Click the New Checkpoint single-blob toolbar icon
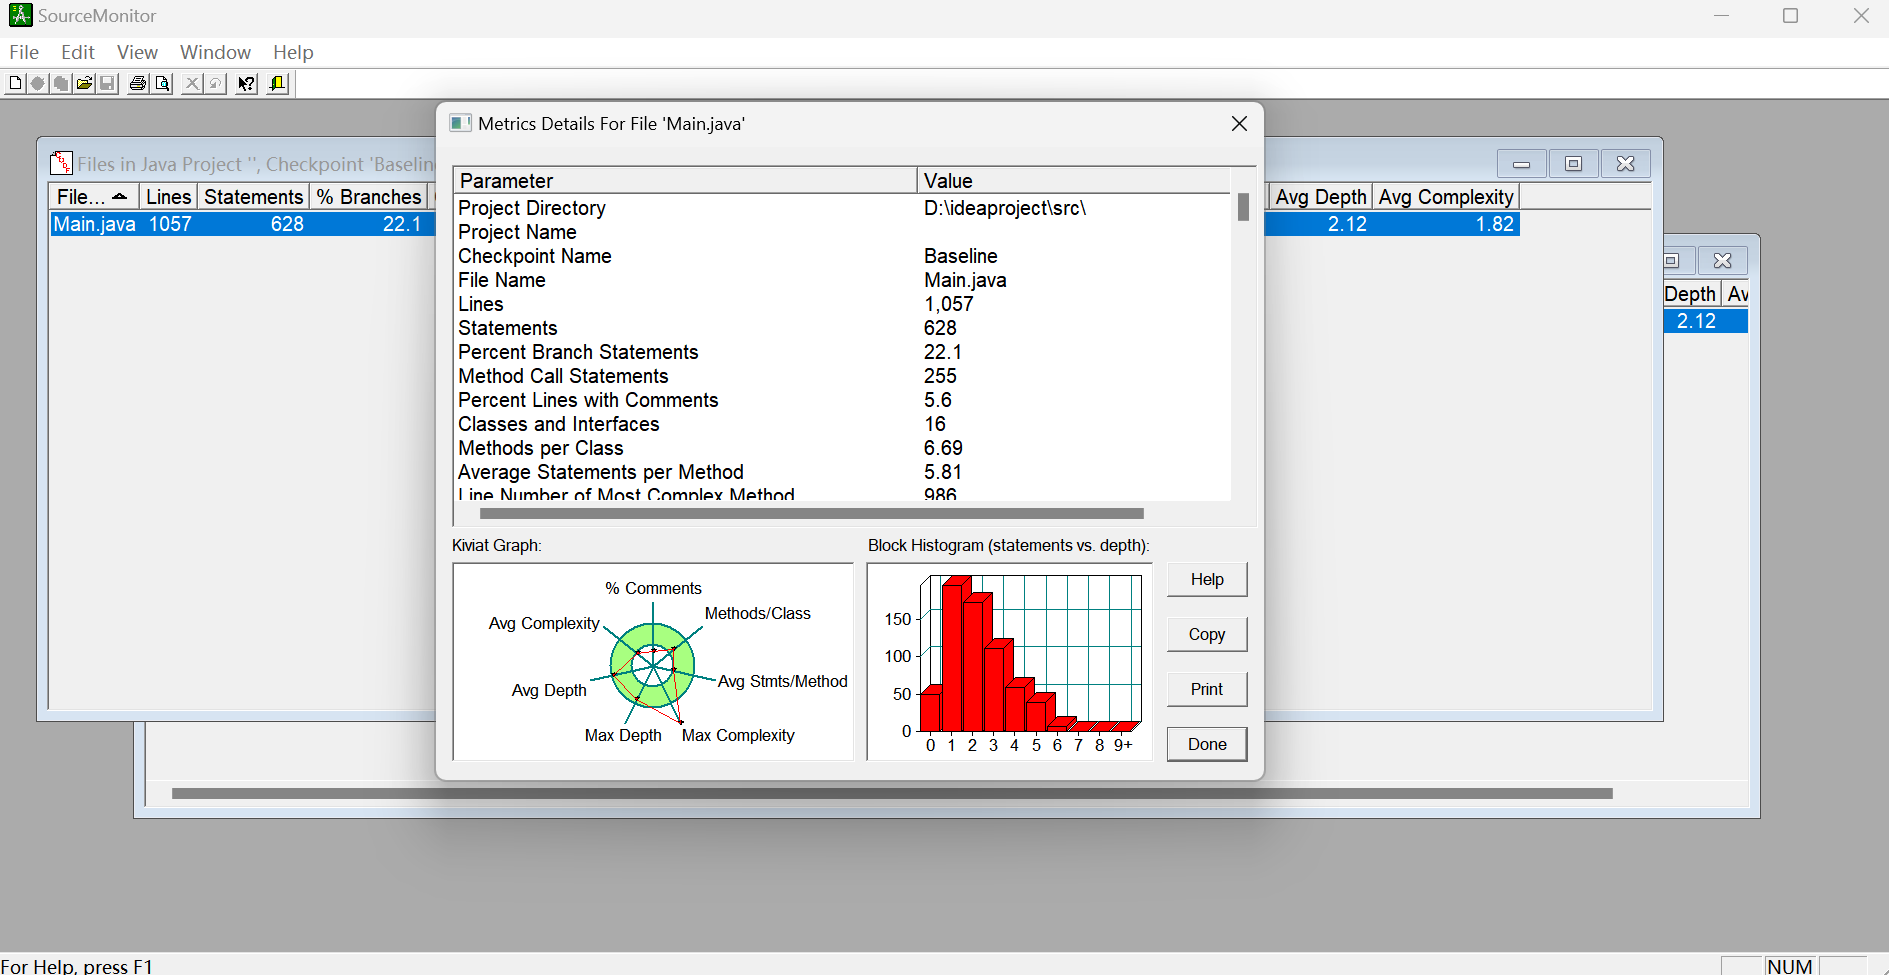Screen dimensions: 1889x975 38,84
